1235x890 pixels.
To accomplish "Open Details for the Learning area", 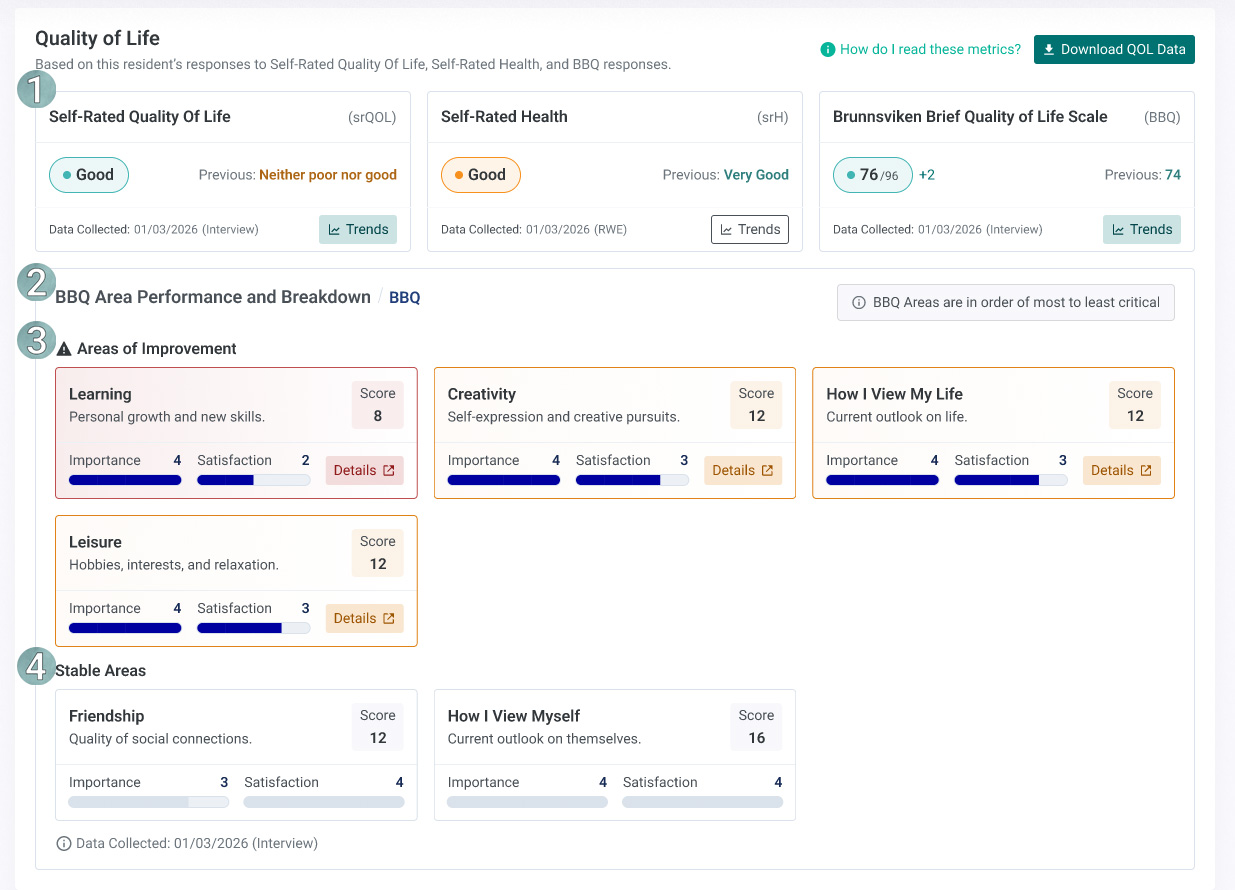I will tap(365, 470).
